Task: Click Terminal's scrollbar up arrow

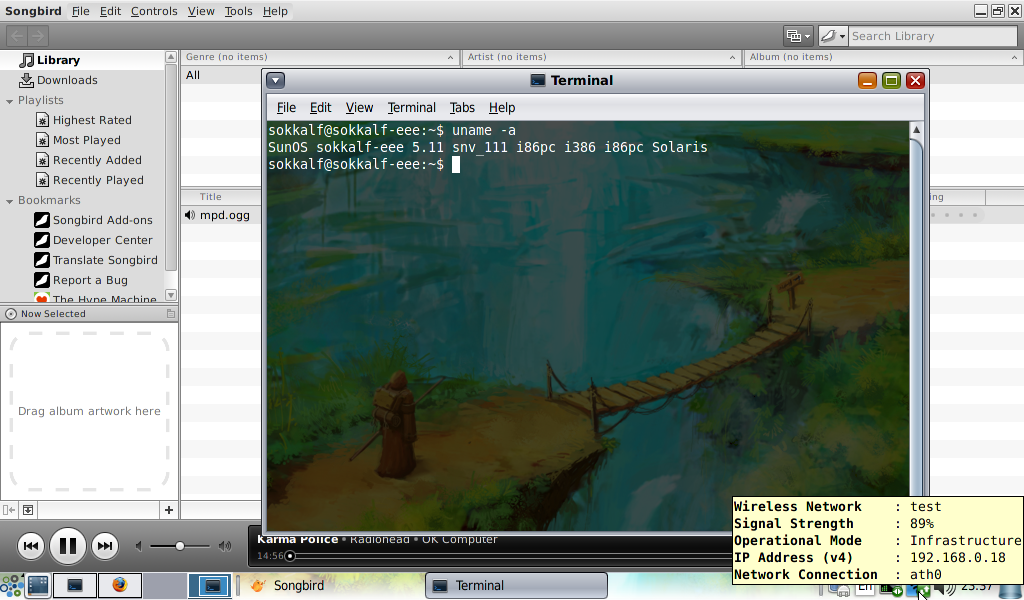Action: pos(916,130)
